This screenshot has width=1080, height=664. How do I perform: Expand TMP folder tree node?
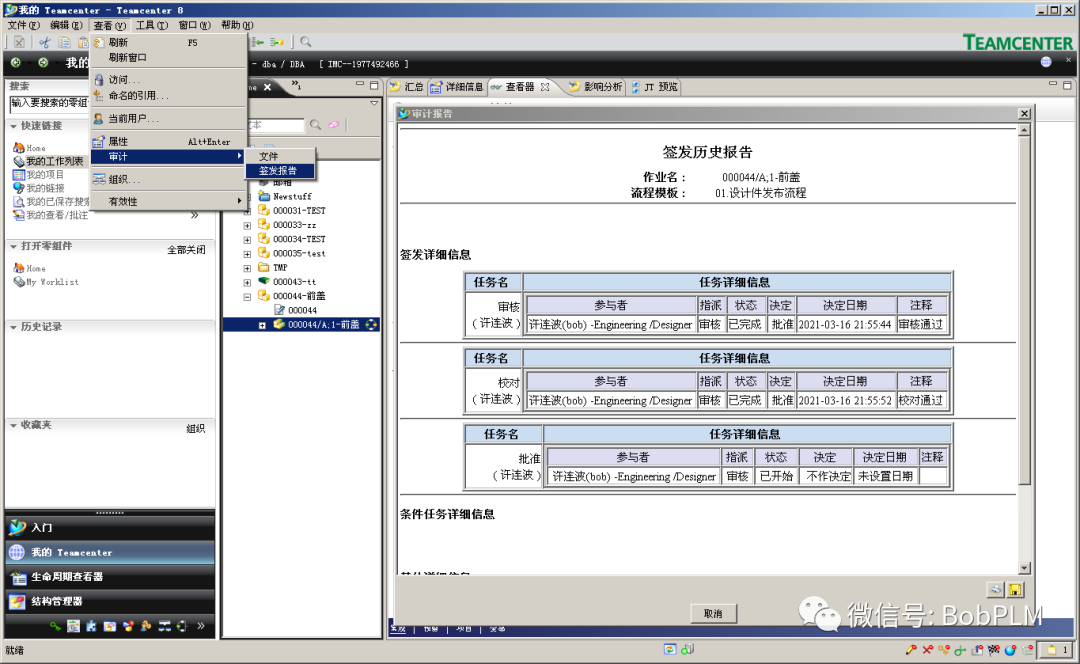click(x=247, y=268)
